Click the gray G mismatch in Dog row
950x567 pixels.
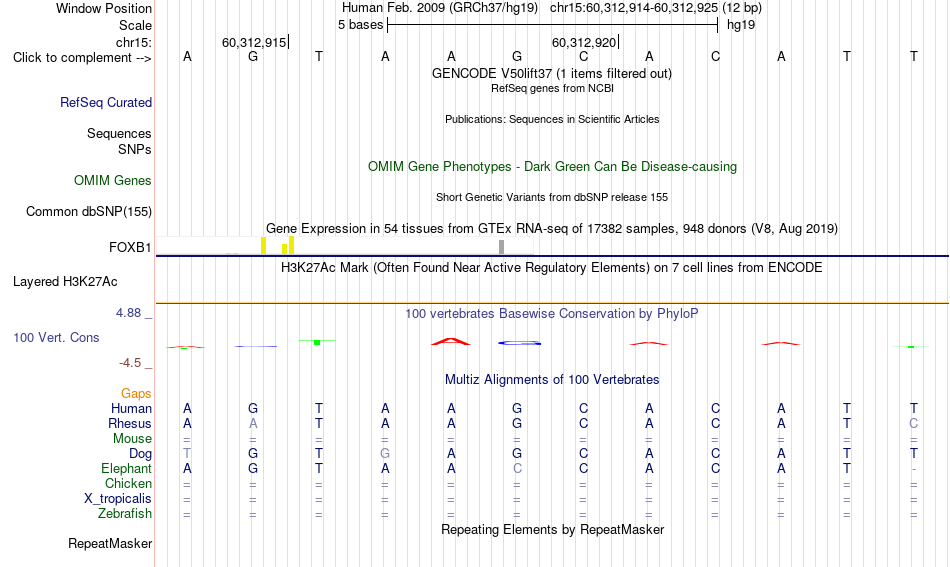(x=385, y=453)
